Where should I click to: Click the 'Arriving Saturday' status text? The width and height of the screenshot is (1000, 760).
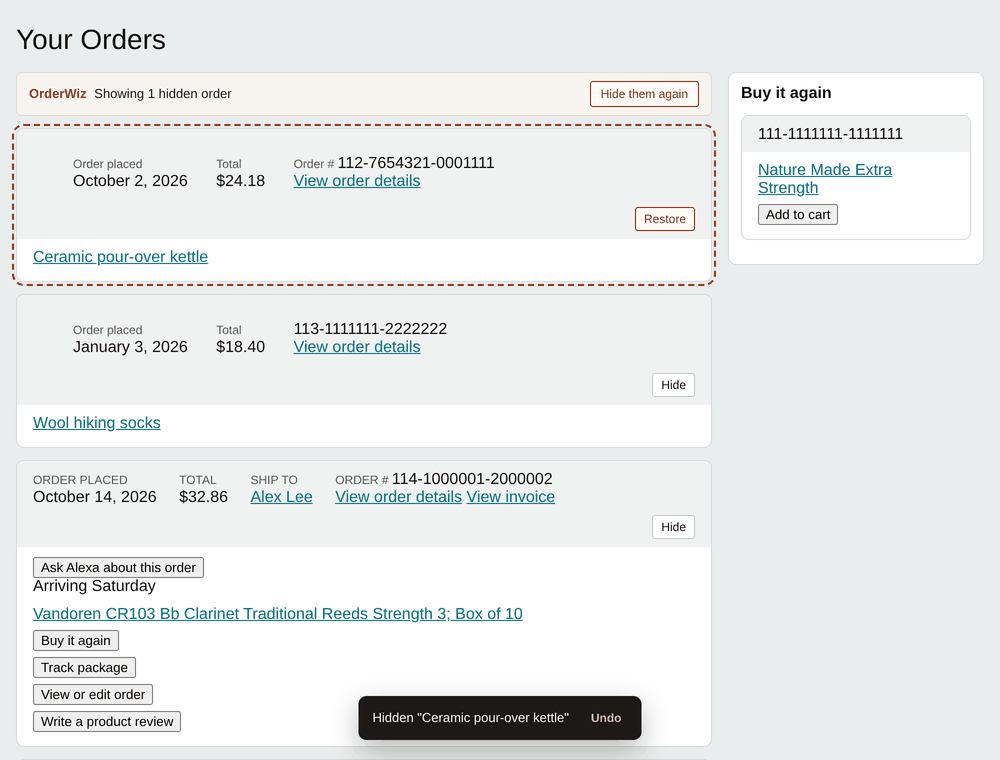coord(94,586)
